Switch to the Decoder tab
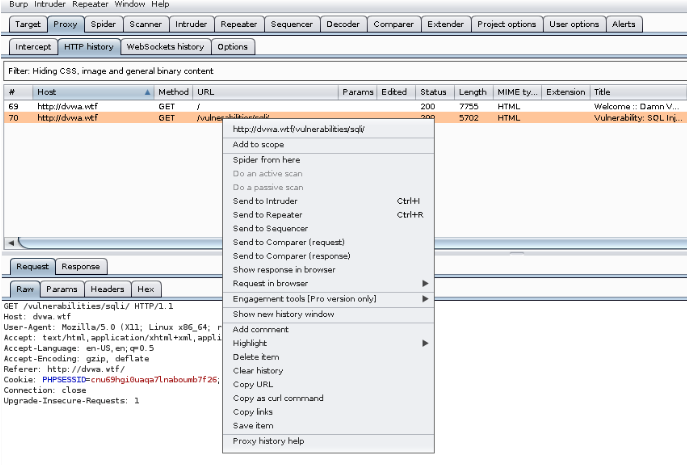 (x=343, y=24)
